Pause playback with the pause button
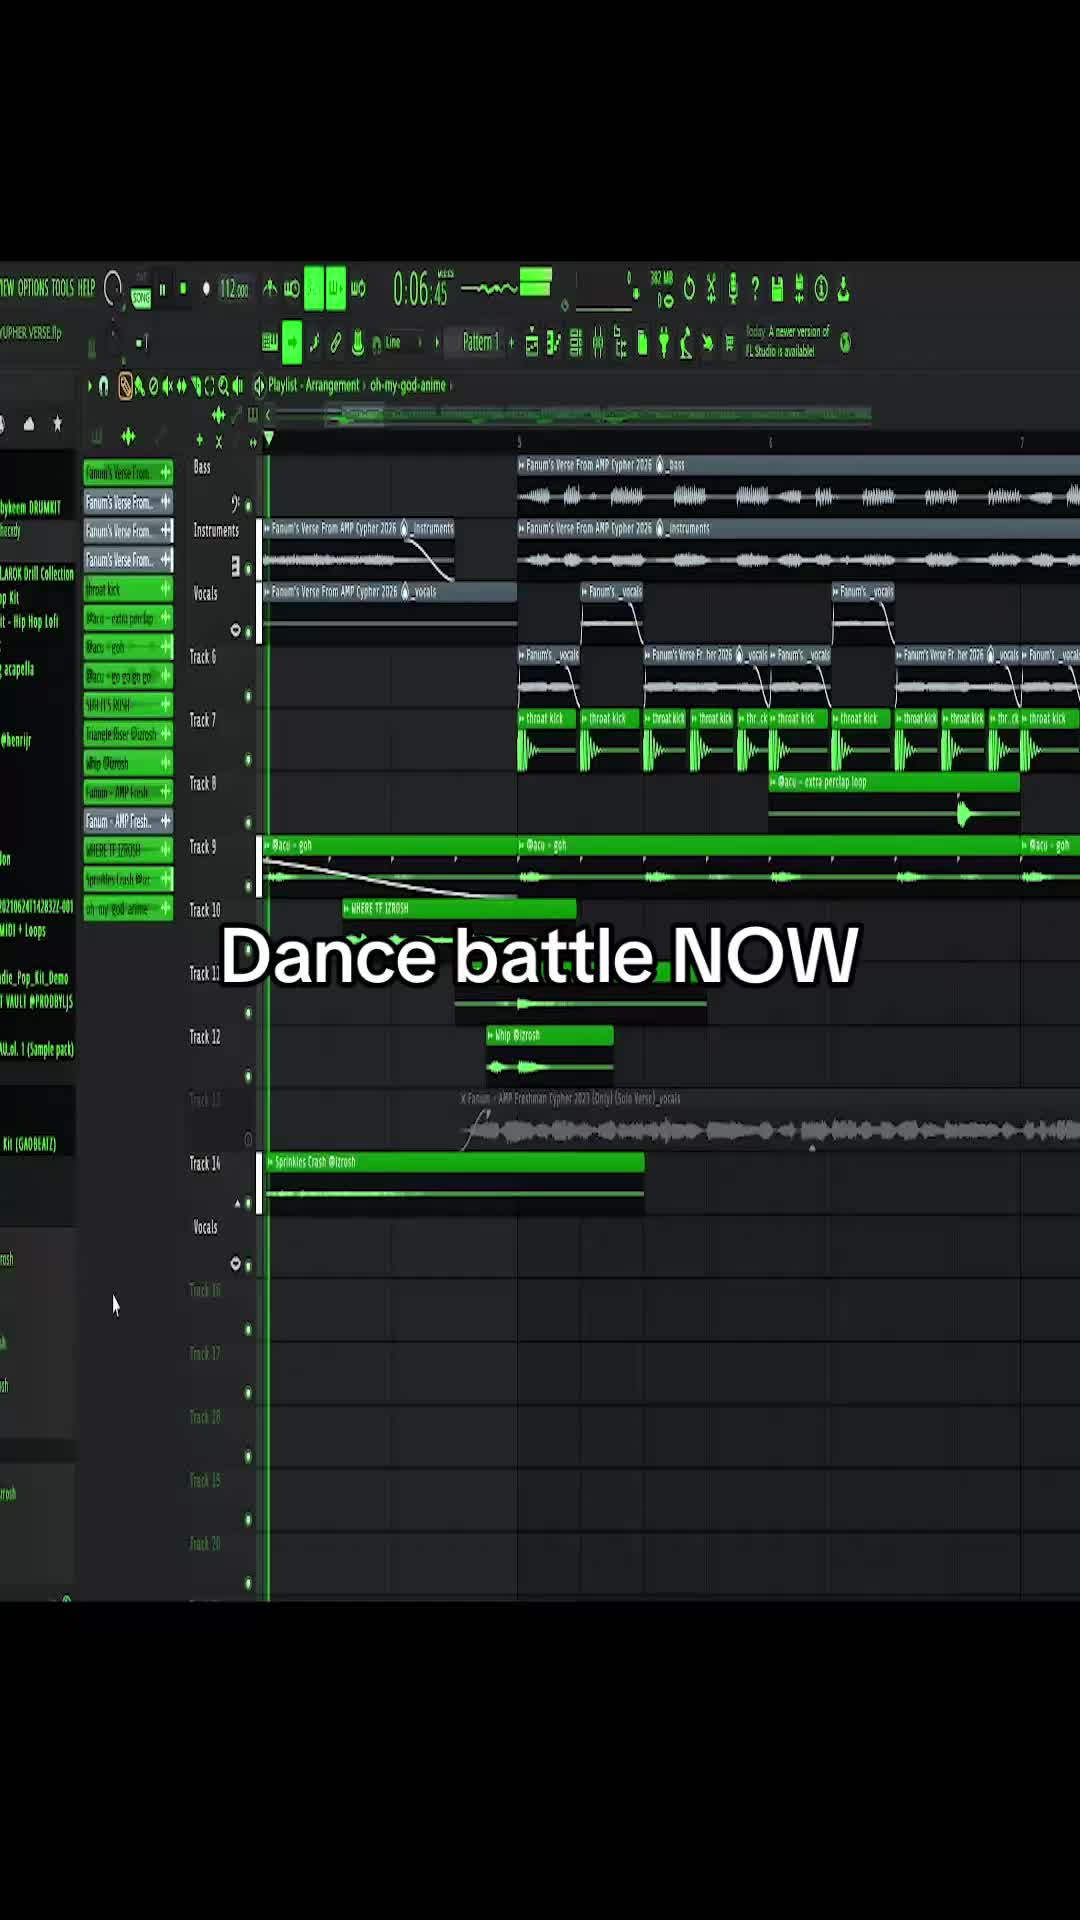Viewport: 1080px width, 1920px height. (x=162, y=289)
